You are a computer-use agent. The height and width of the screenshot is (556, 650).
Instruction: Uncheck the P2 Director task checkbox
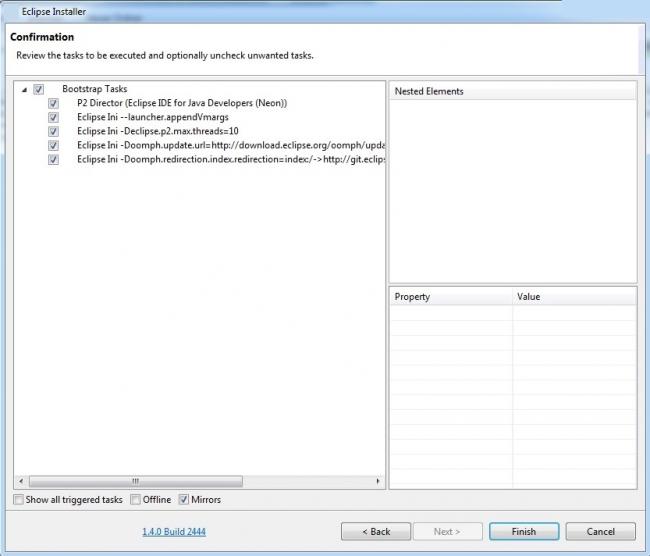[x=53, y=103]
